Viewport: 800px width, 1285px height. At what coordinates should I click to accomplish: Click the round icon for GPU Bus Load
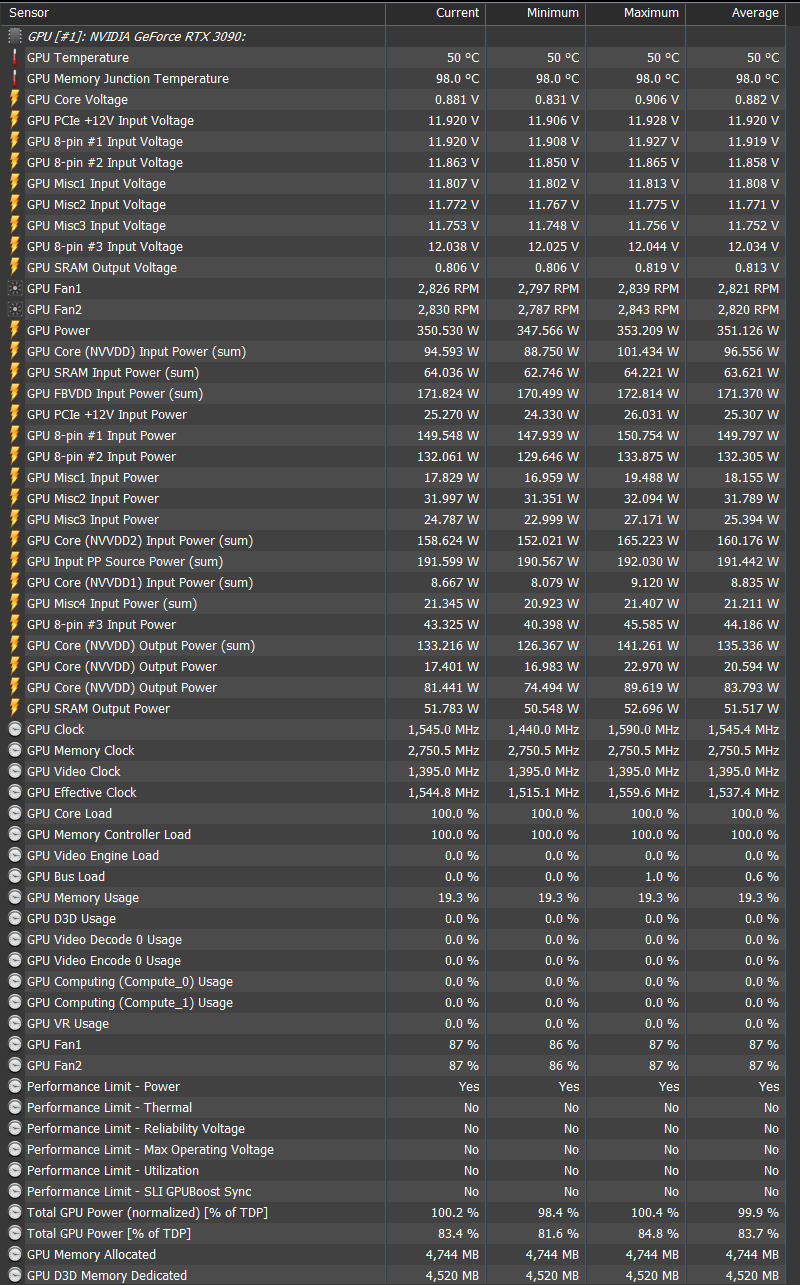coord(15,876)
